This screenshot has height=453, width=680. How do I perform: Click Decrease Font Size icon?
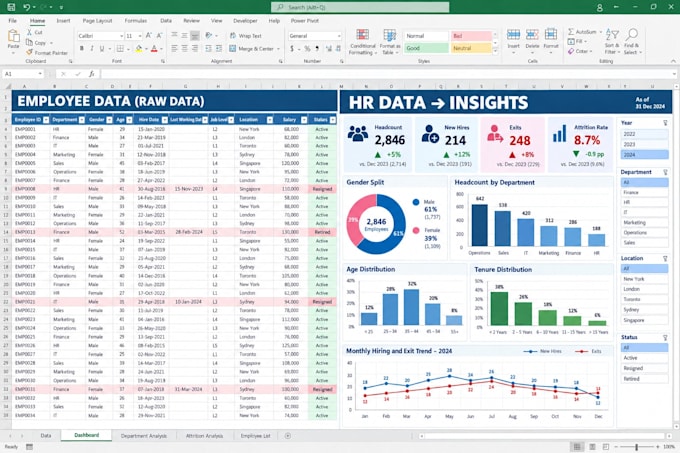pyautogui.click(x=159, y=36)
